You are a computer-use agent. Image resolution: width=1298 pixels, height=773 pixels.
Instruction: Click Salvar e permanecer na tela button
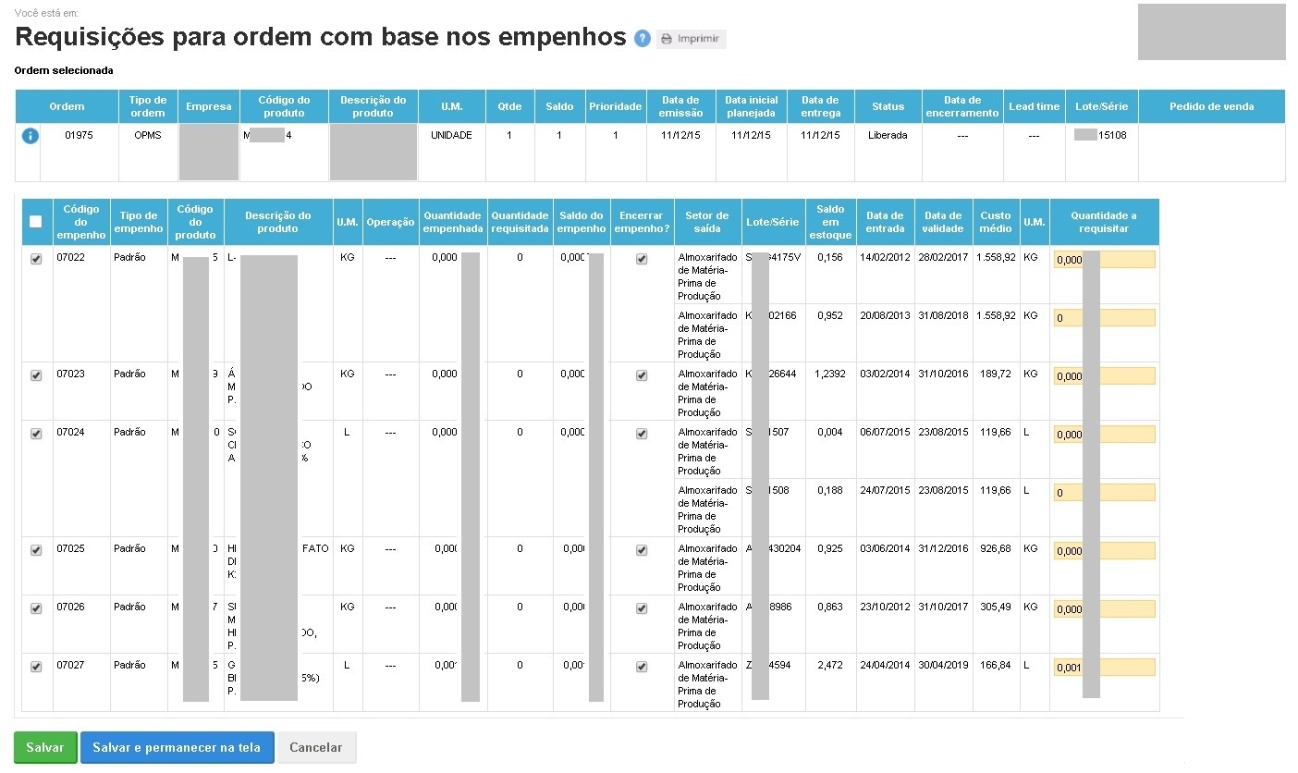pos(176,748)
